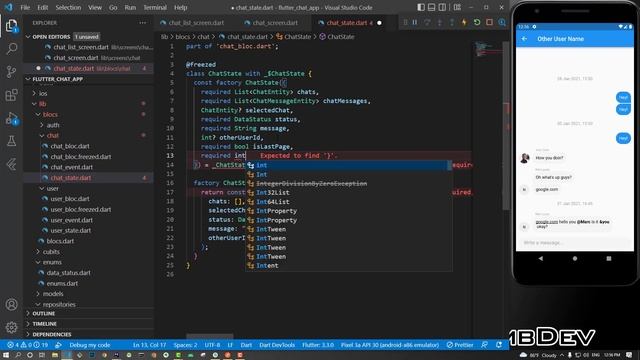Click Debug my code in status bar
This screenshot has width=640, height=360.
pos(89,345)
